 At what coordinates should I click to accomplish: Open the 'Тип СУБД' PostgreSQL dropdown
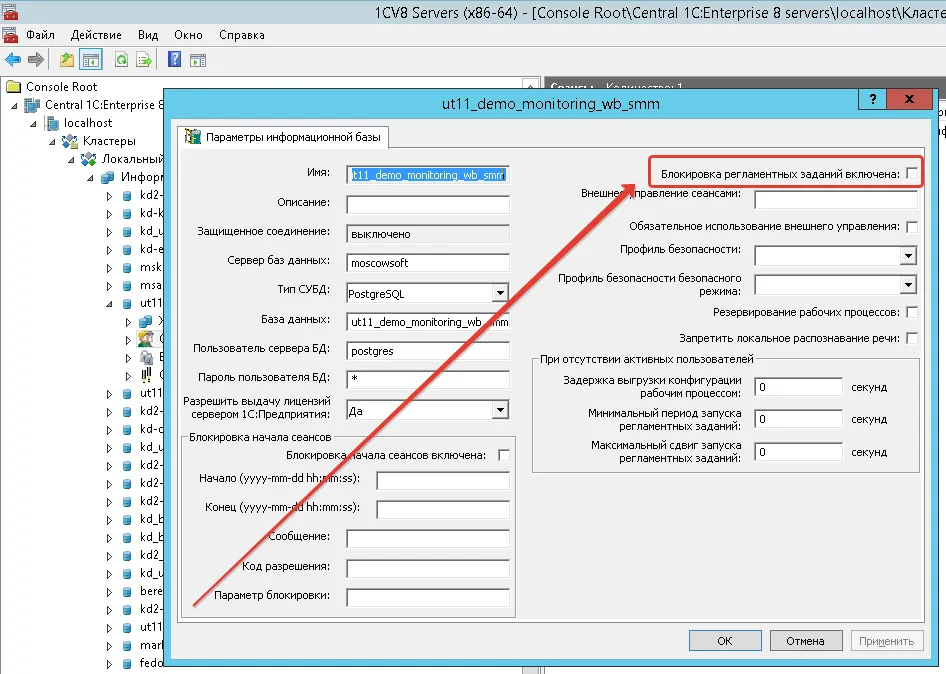[x=500, y=294]
